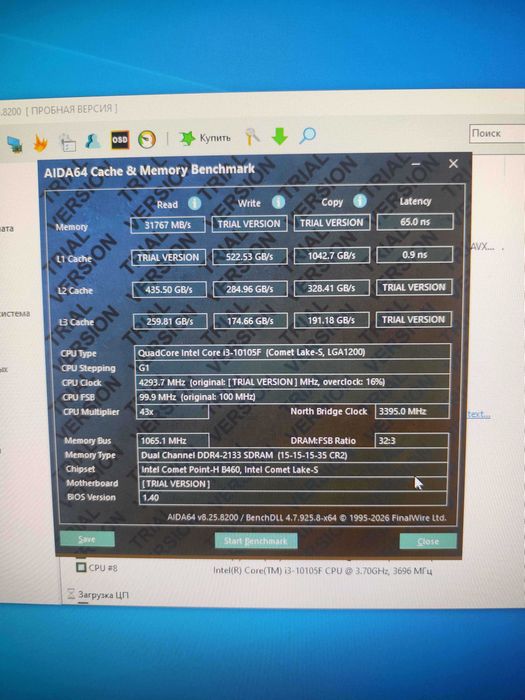Toggle the CPU #8 checkbox
This screenshot has width=525, height=700.
tap(81, 567)
